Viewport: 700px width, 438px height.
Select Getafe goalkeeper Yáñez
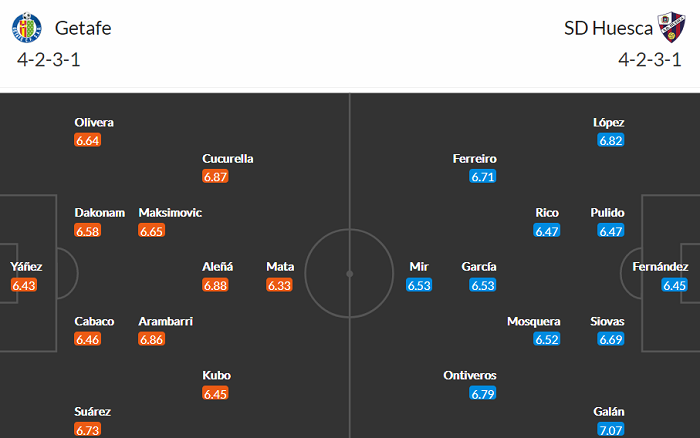click(26, 267)
